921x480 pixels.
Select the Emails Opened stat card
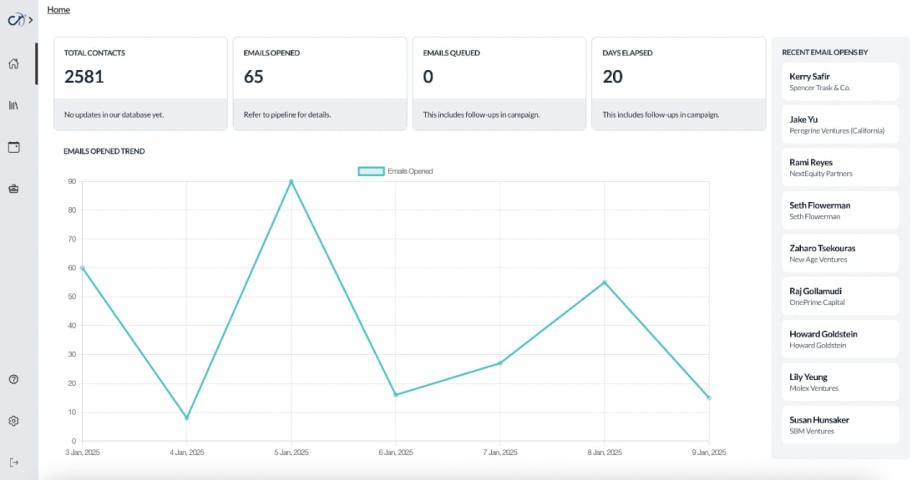pyautogui.click(x=319, y=83)
